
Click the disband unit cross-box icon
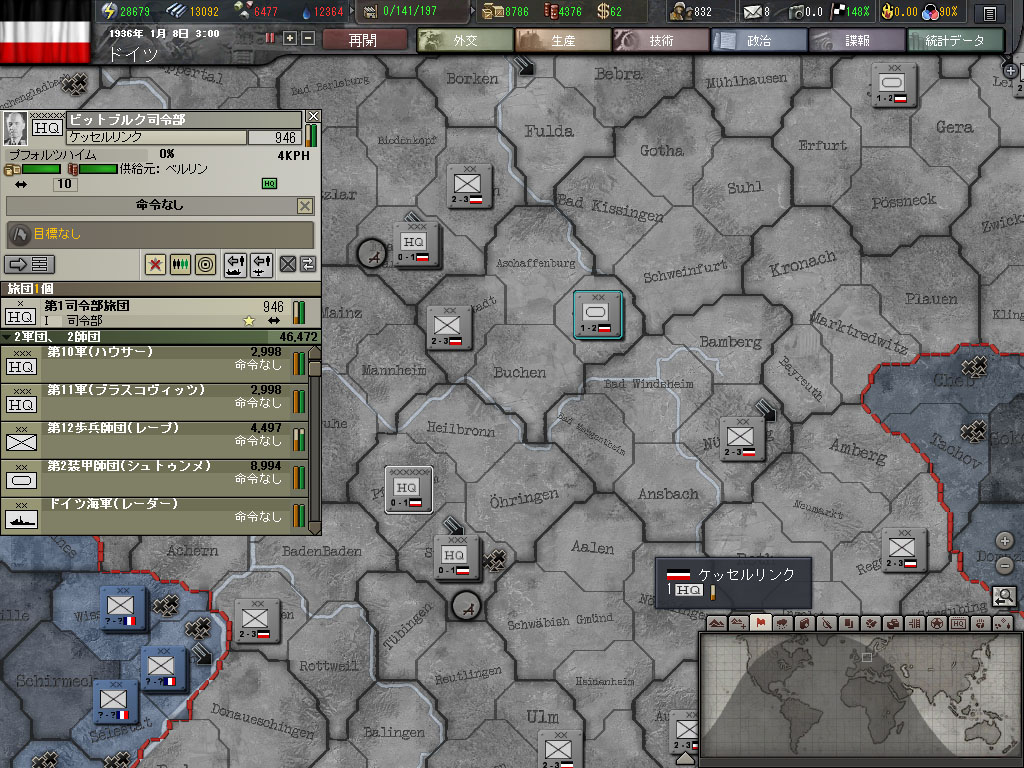[287, 264]
